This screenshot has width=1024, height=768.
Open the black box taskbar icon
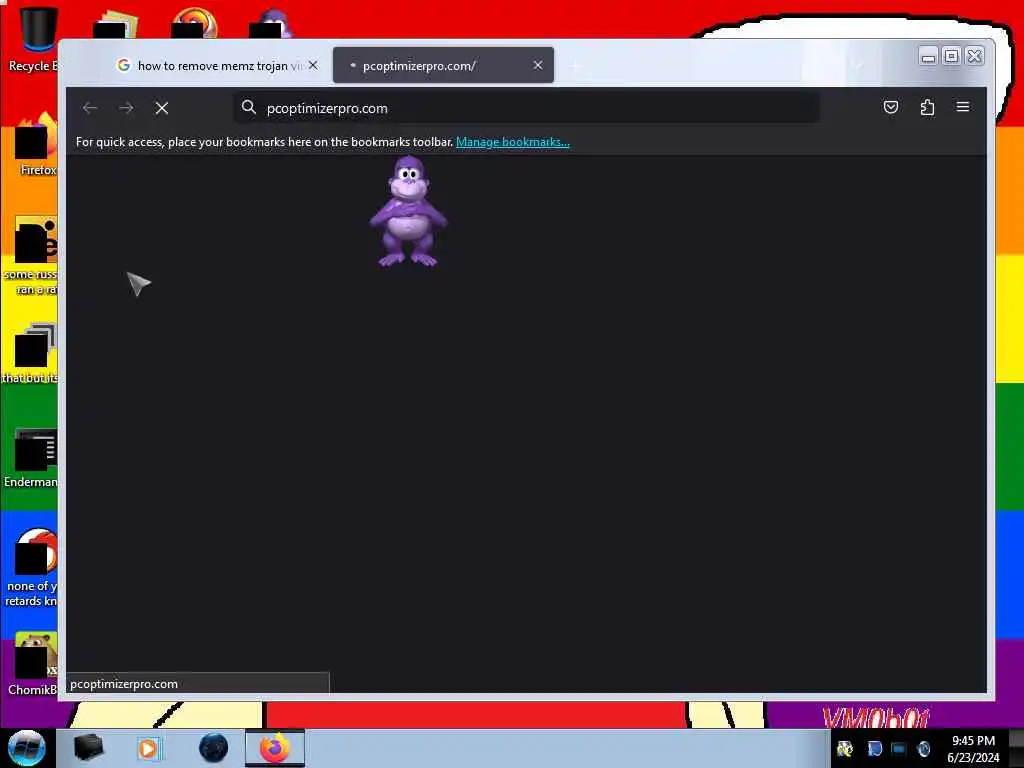89,748
